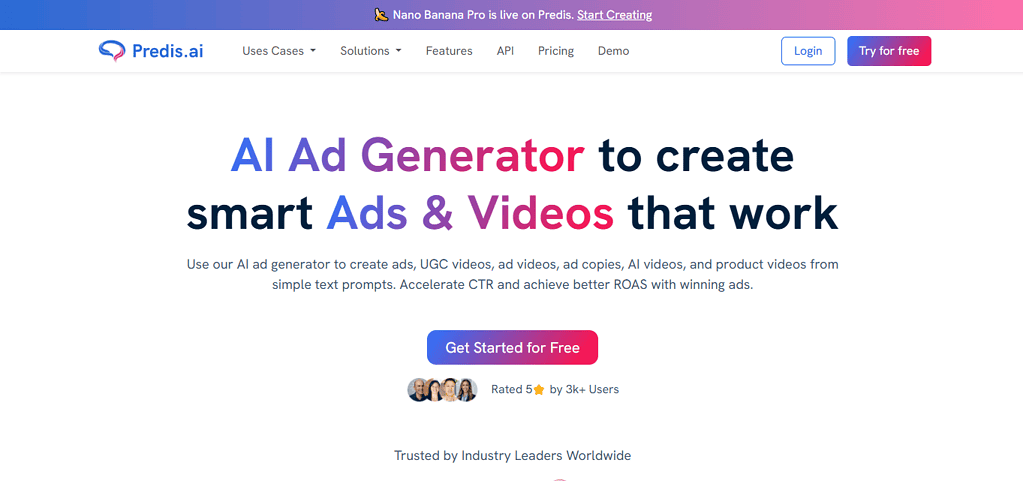
Task: Click the 'AI Ad Generator' gradient headline
Action: (407, 156)
